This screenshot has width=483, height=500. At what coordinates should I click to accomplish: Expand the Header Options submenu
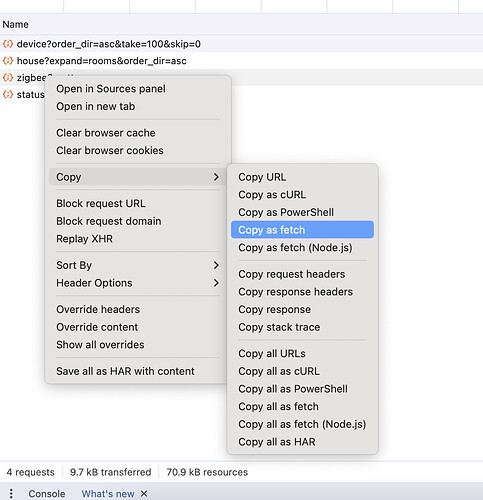(138, 283)
